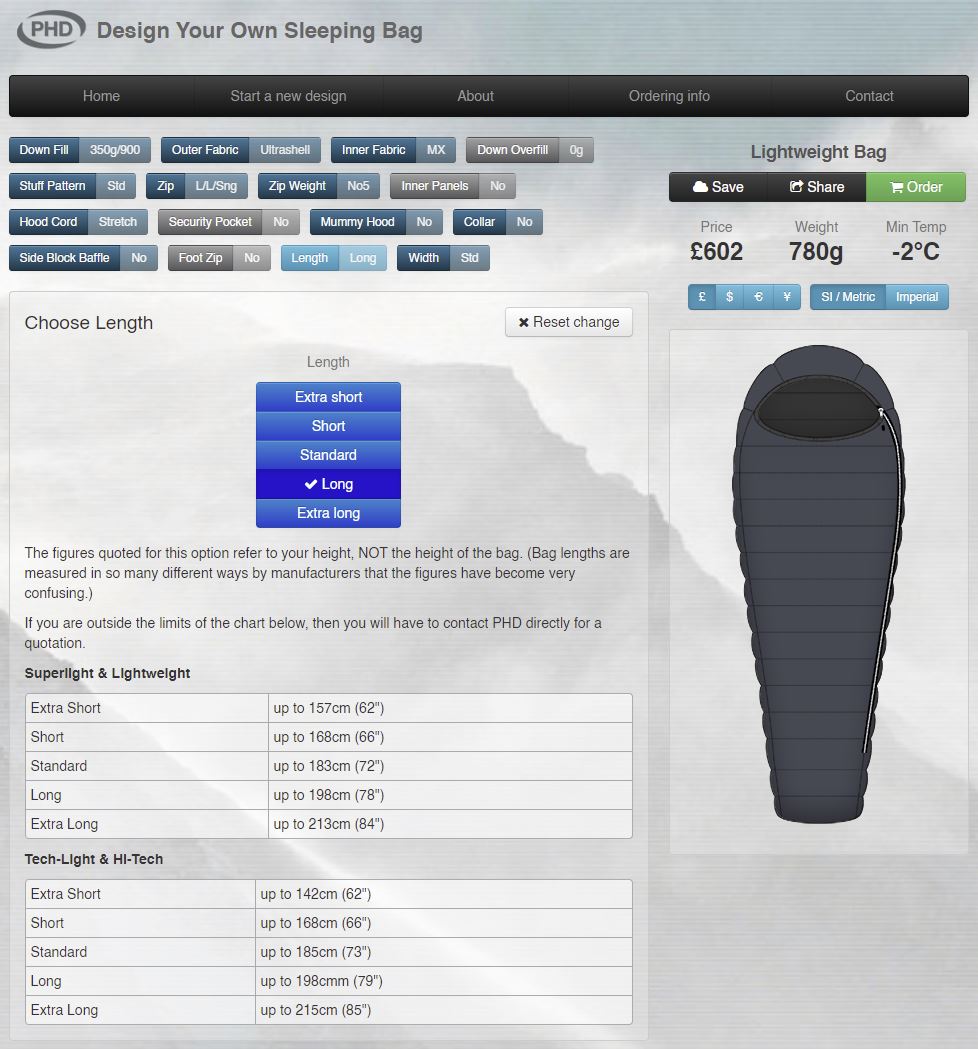Click Start a new design

(288, 96)
